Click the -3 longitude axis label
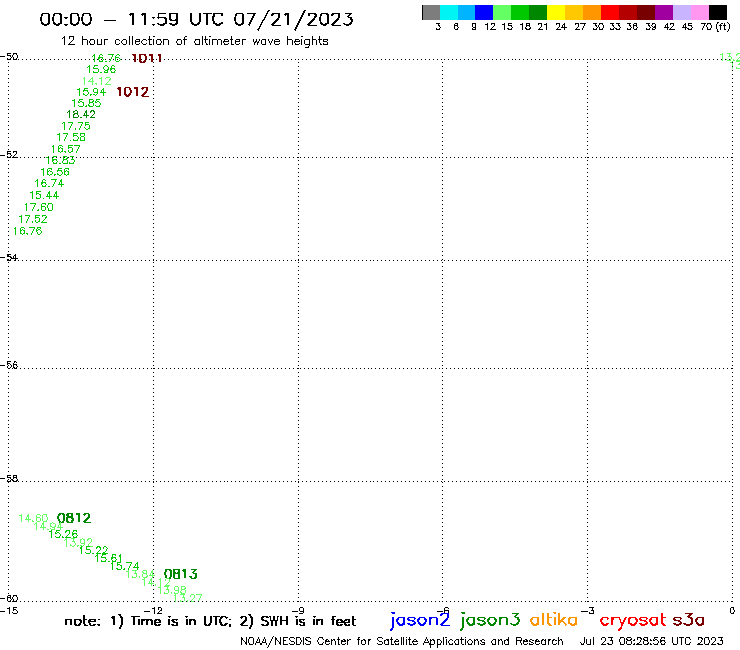Screen dimensions: 740x650 588,611
